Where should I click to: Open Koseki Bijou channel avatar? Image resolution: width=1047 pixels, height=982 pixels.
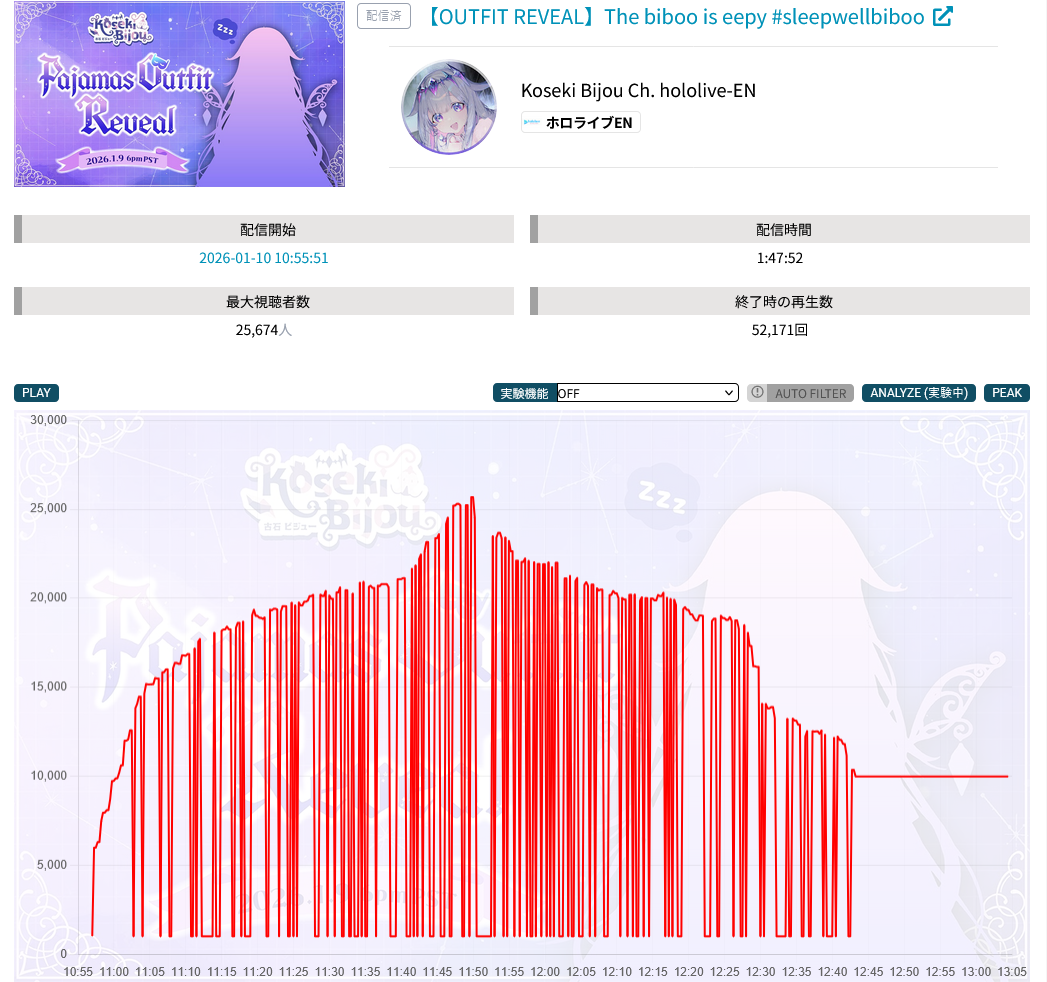[x=449, y=107]
